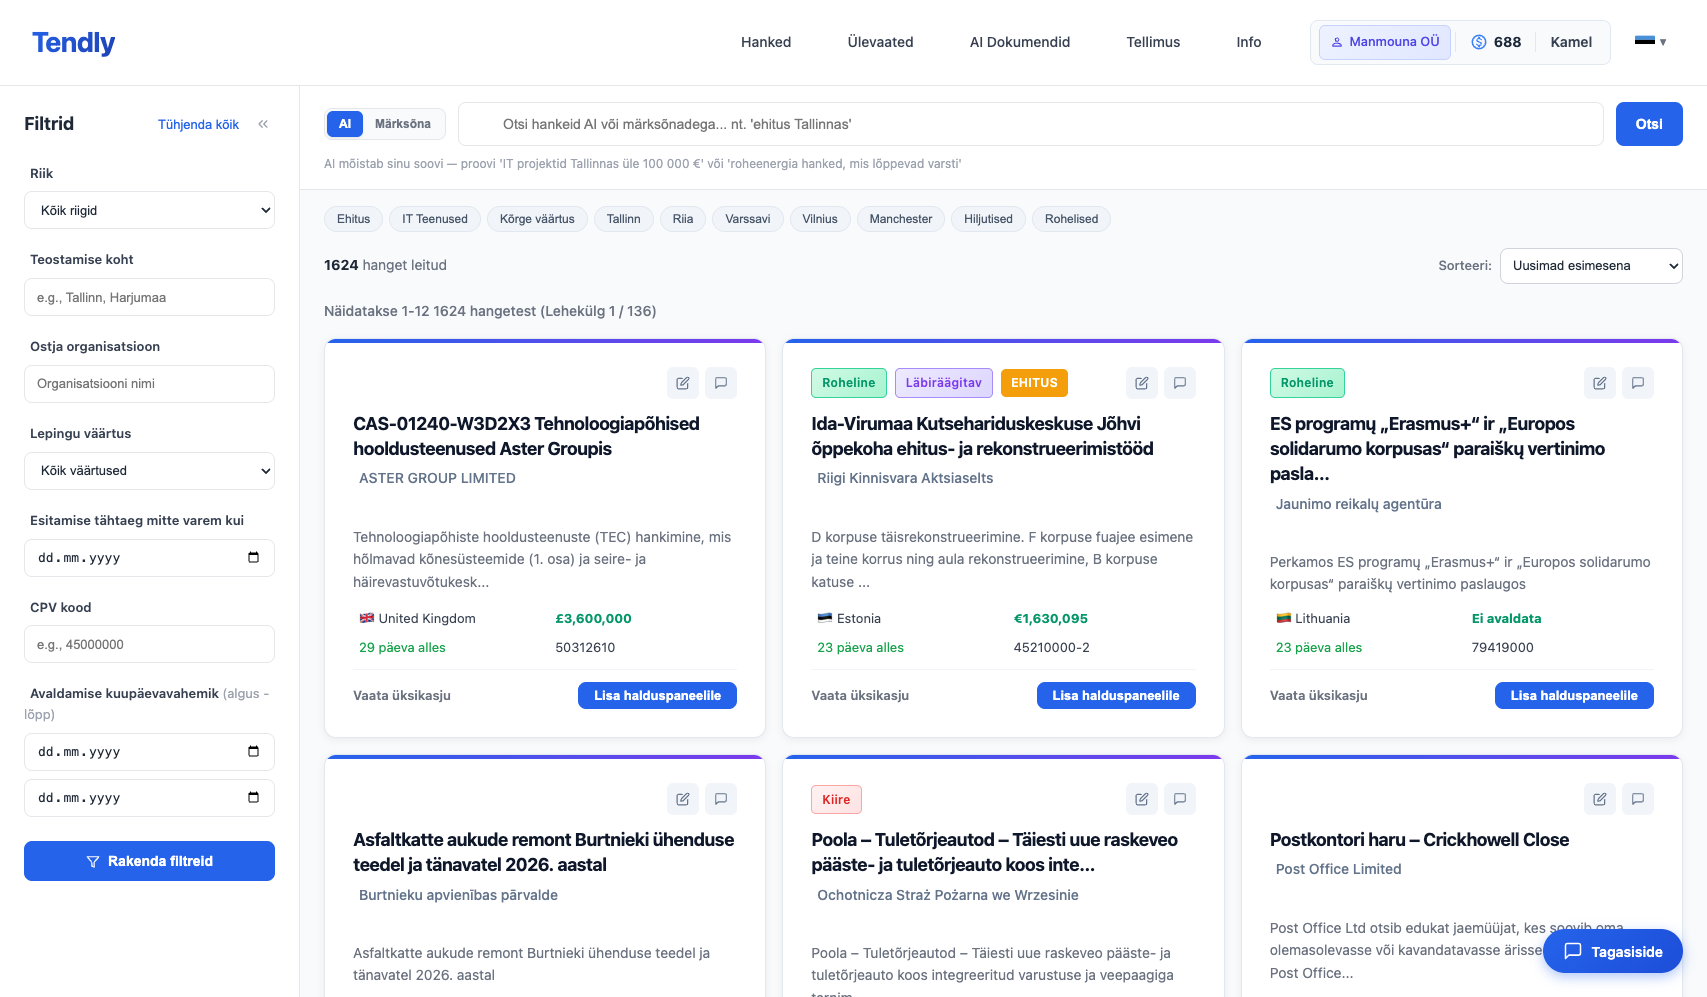Viewport: 1707px width, 997px height.
Task: Open the Sorteeri sorting dropdown
Action: tap(1590, 266)
